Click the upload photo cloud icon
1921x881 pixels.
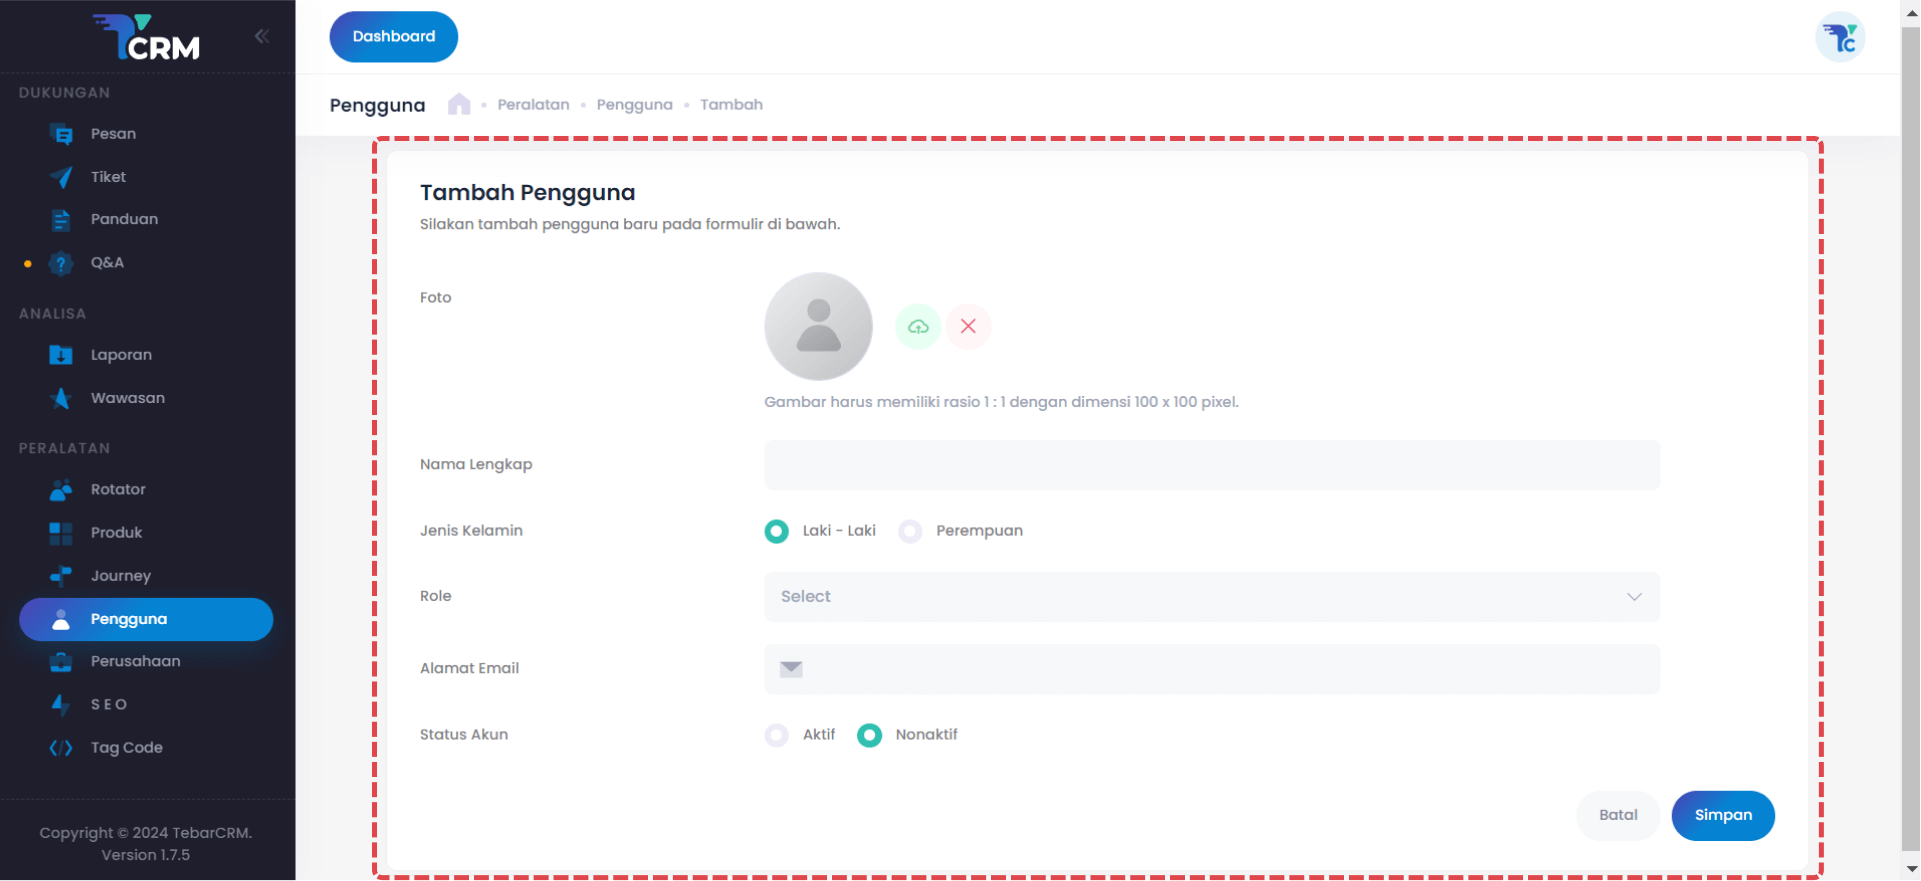tap(918, 327)
